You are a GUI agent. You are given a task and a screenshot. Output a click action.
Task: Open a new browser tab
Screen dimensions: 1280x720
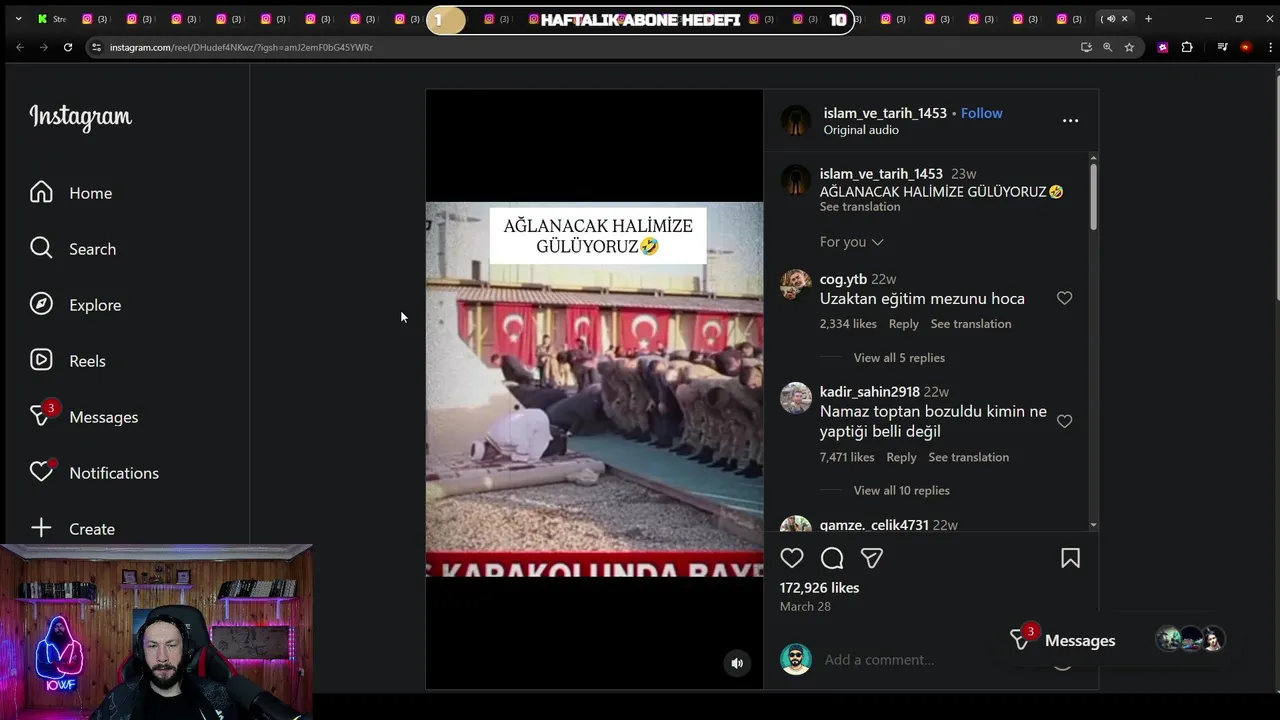[x=1148, y=19]
